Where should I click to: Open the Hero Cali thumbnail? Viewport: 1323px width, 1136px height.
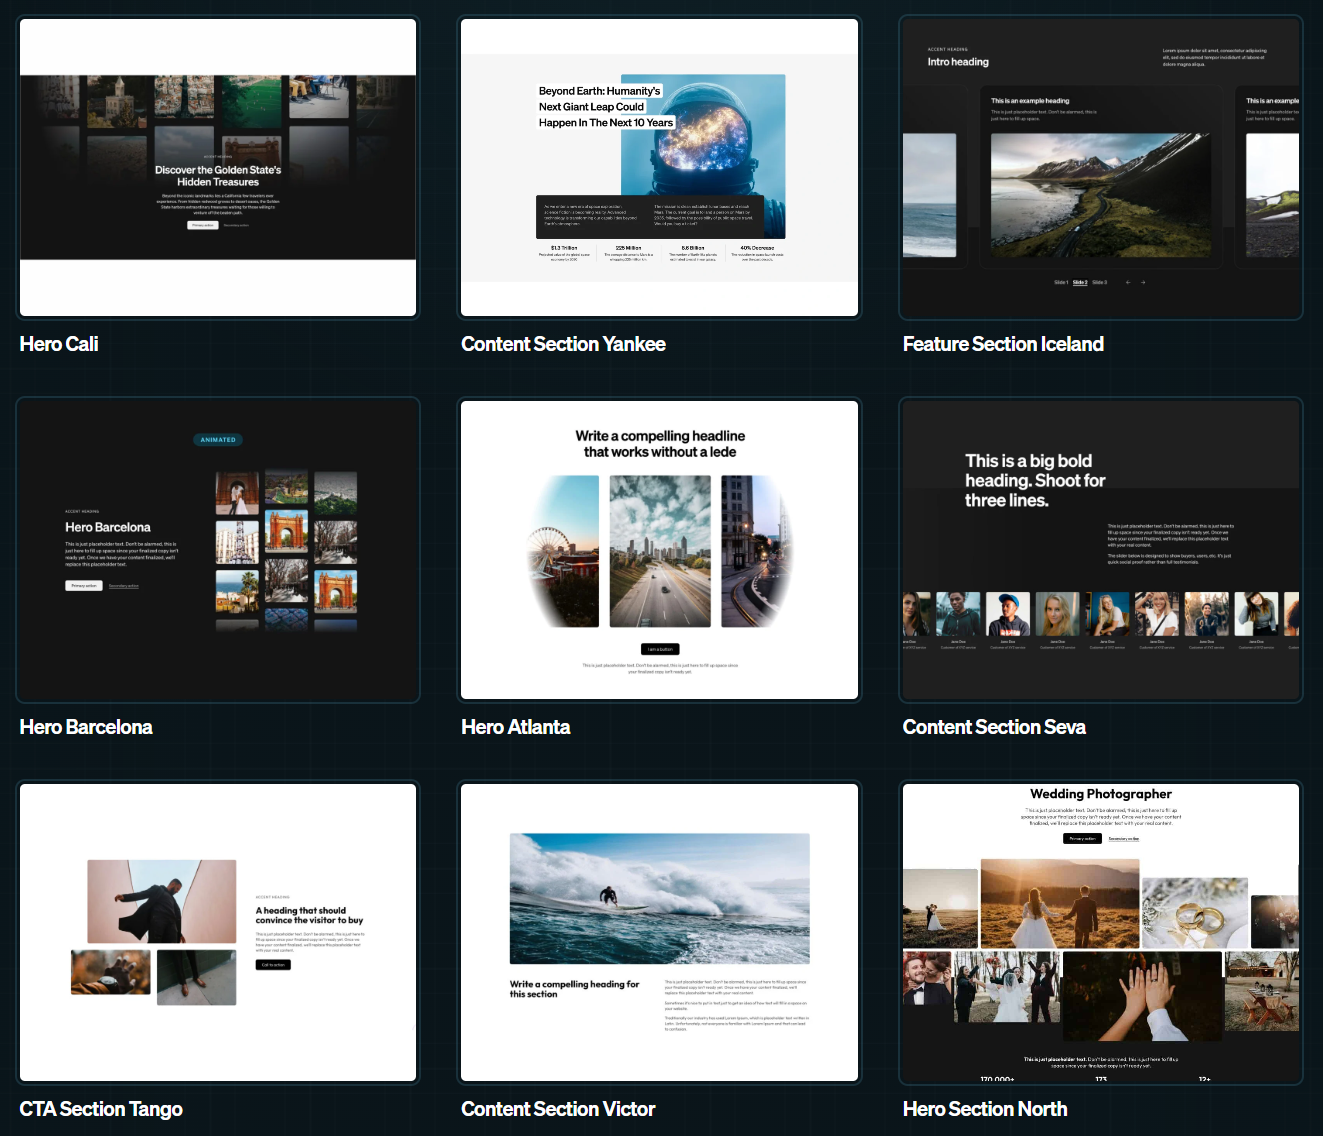(218, 168)
